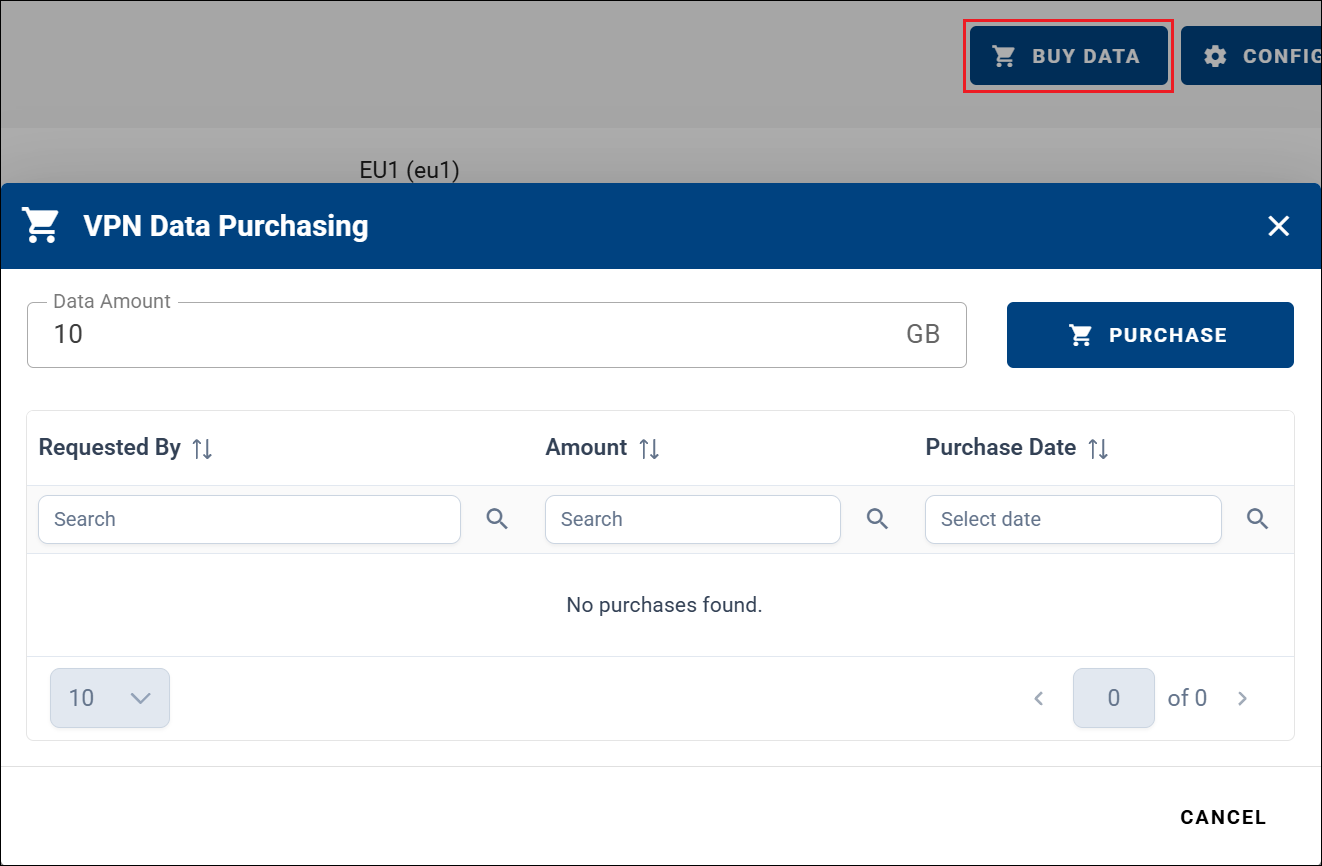Click the CANCEL button
The width and height of the screenshot is (1322, 866).
pyautogui.click(x=1223, y=817)
